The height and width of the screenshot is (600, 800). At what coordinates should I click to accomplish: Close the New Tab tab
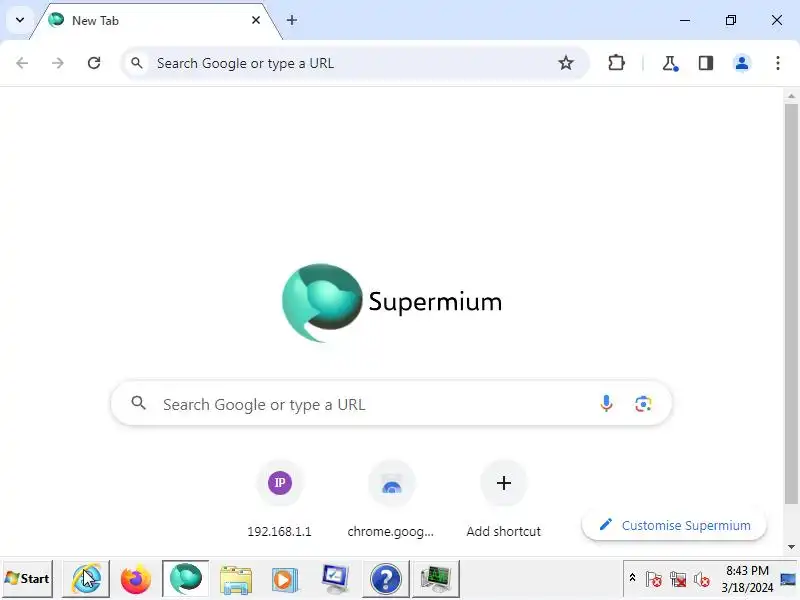(256, 20)
